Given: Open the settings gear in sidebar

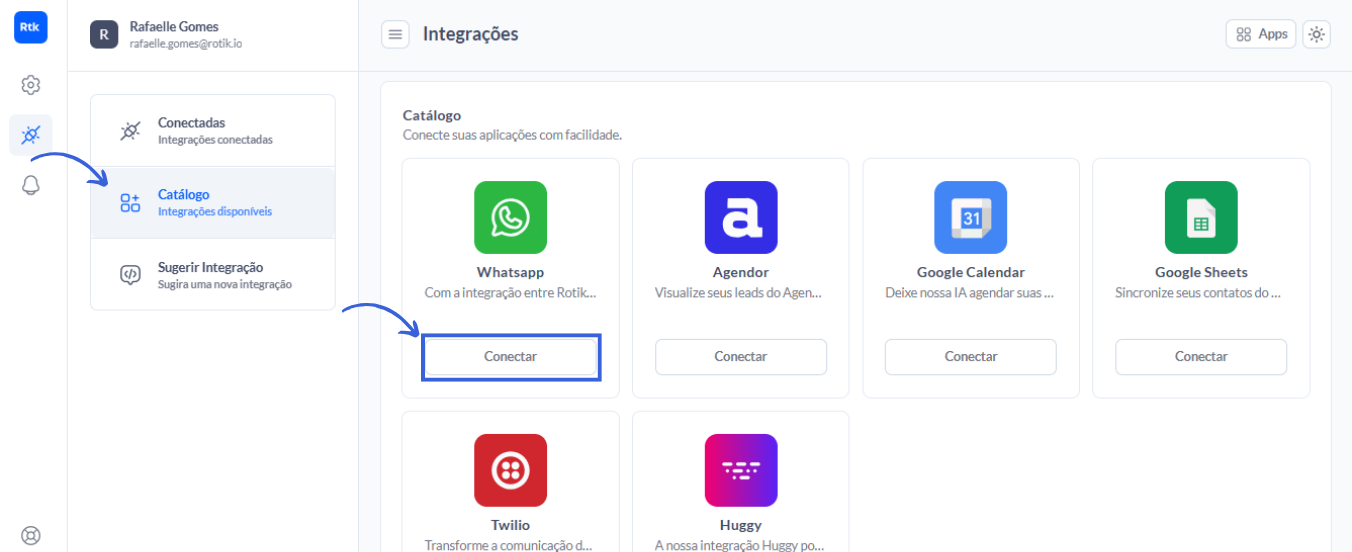Looking at the screenshot, I should pos(31,85).
